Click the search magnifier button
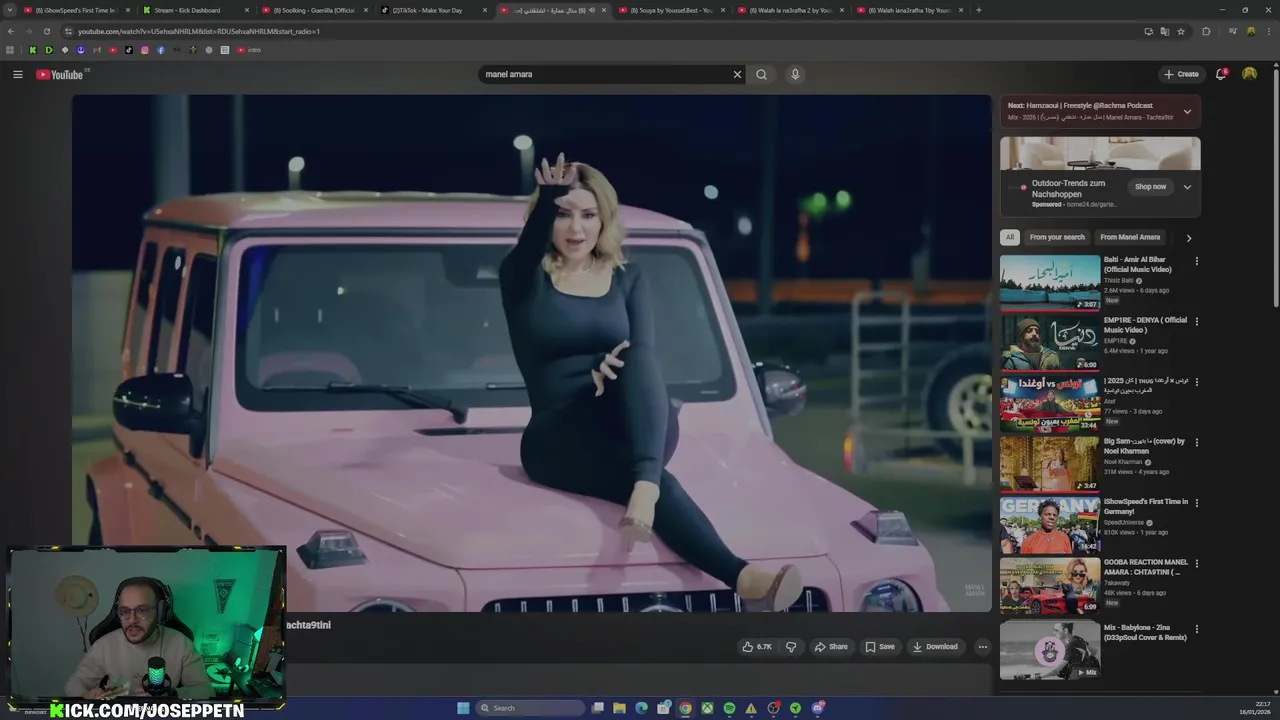The height and width of the screenshot is (720, 1280). (x=761, y=74)
